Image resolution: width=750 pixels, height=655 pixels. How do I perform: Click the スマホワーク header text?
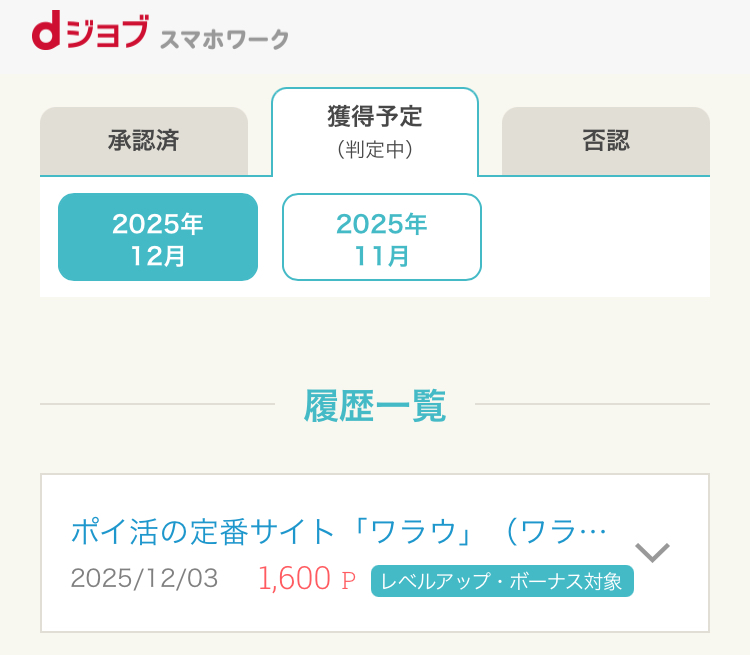(x=224, y=40)
